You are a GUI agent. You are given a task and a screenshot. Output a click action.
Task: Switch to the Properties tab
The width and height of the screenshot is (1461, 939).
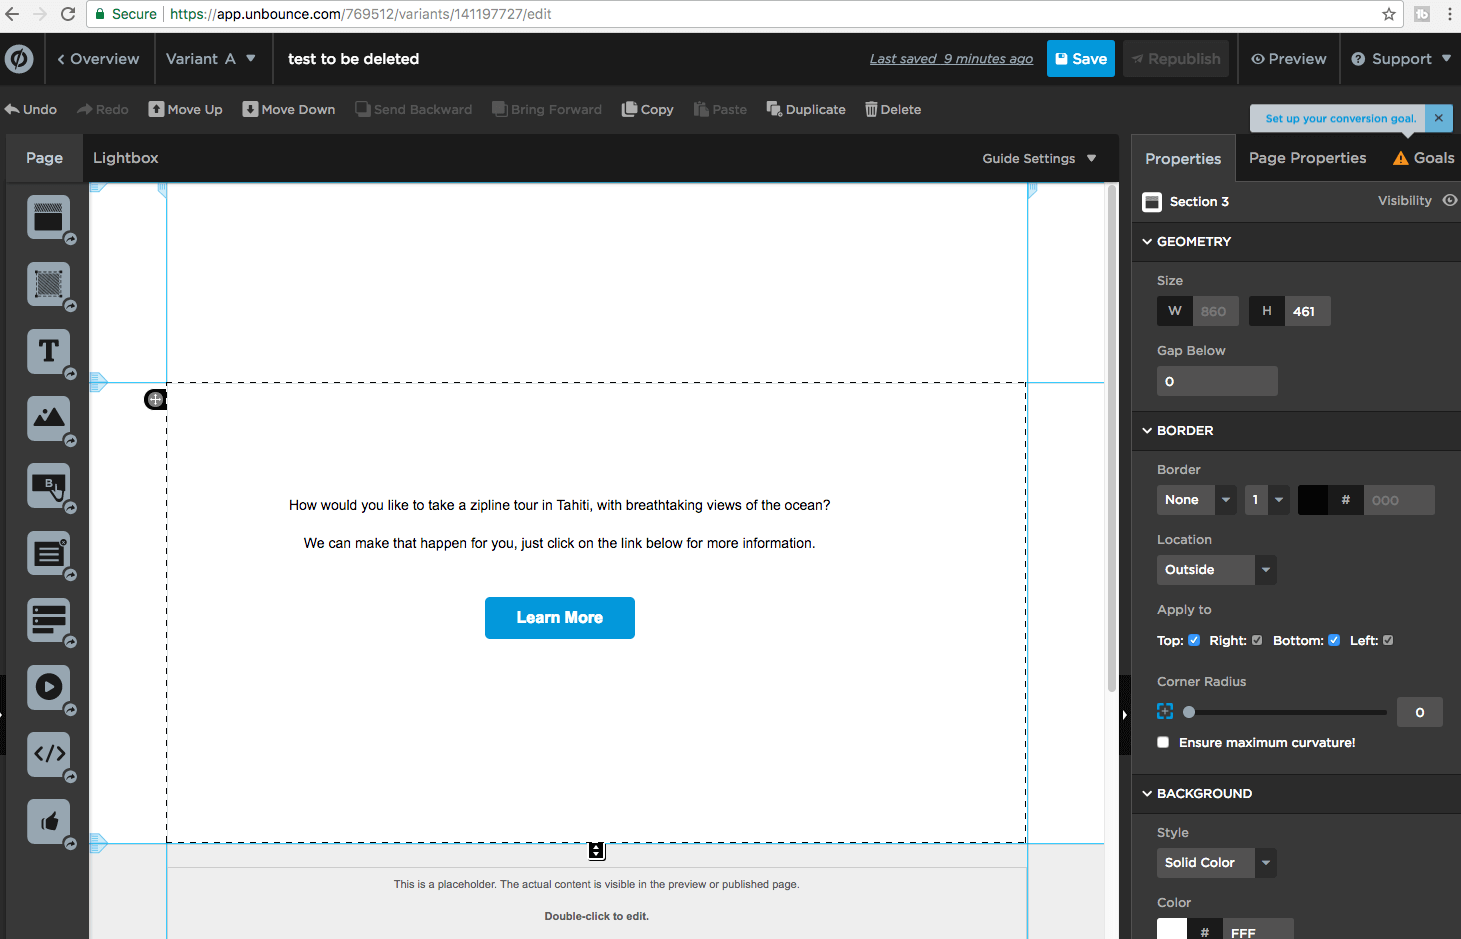pyautogui.click(x=1183, y=158)
